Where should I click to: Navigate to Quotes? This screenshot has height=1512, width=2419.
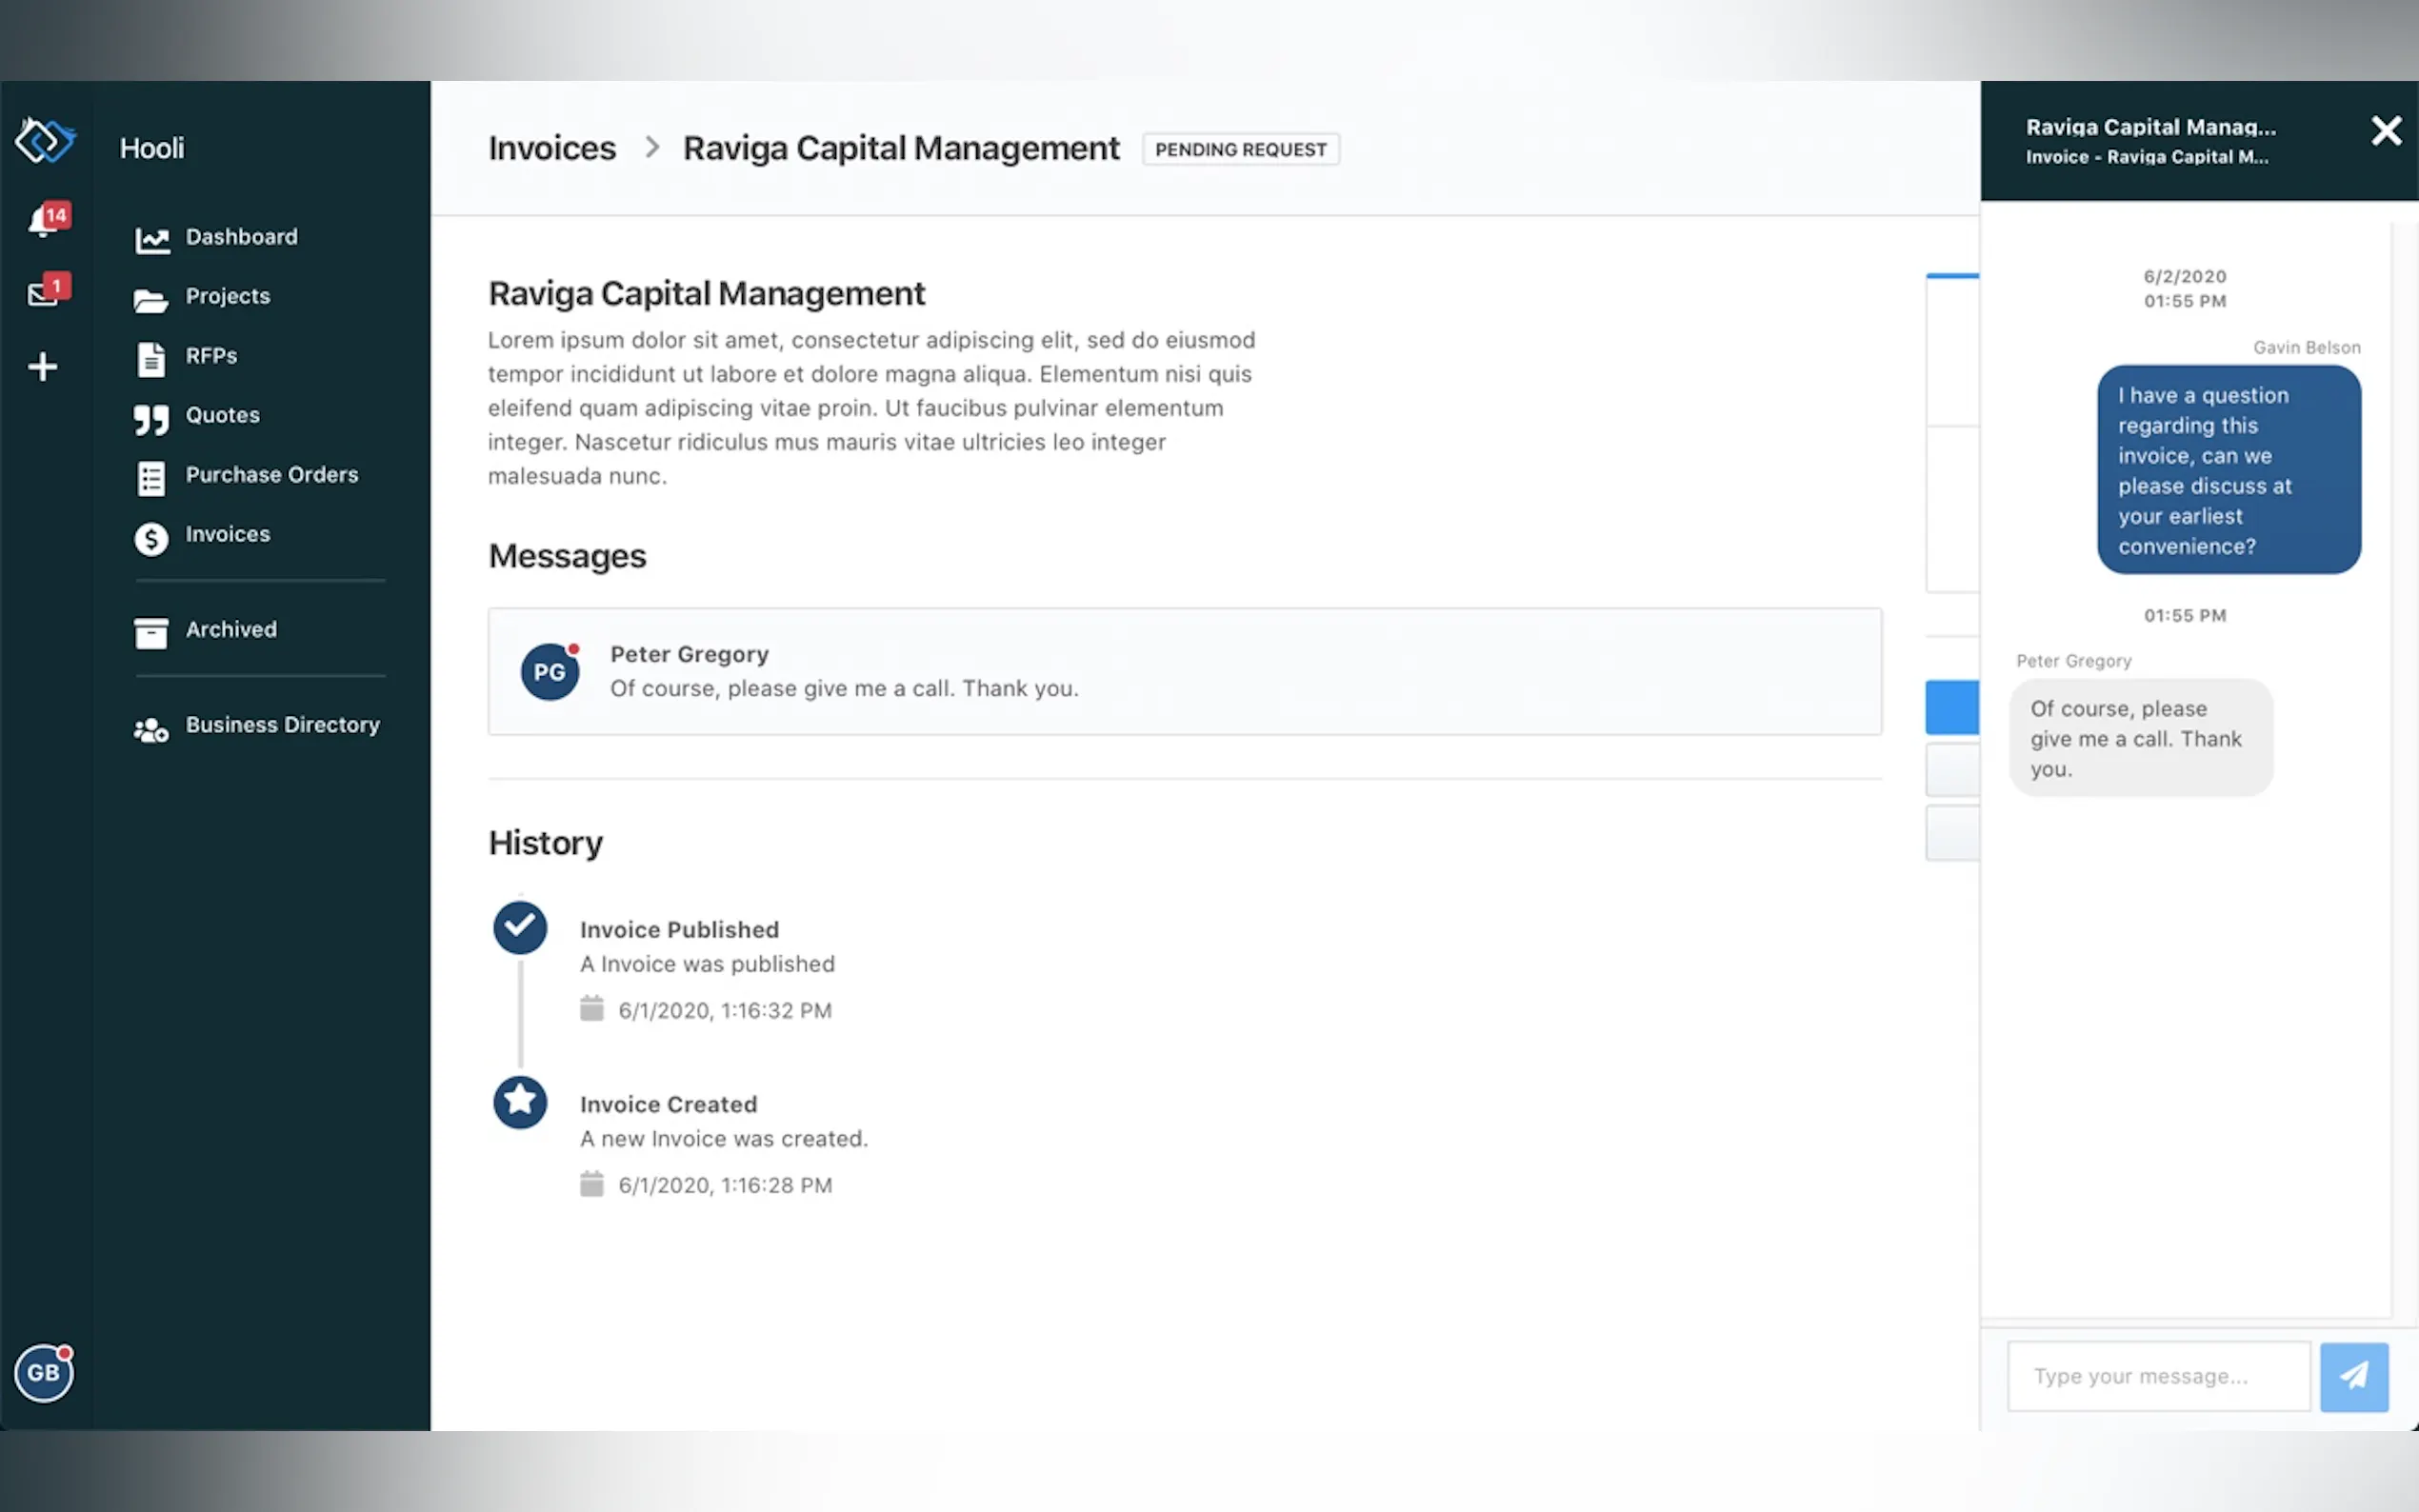222,415
